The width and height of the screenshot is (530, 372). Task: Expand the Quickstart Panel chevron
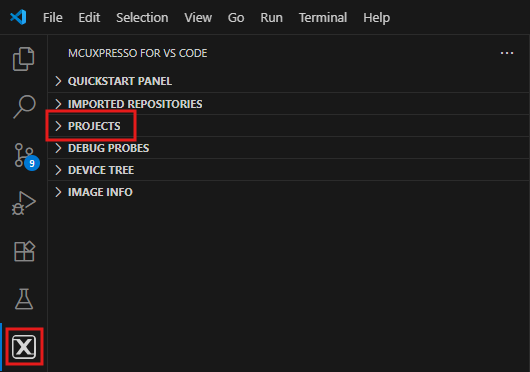(x=58, y=81)
